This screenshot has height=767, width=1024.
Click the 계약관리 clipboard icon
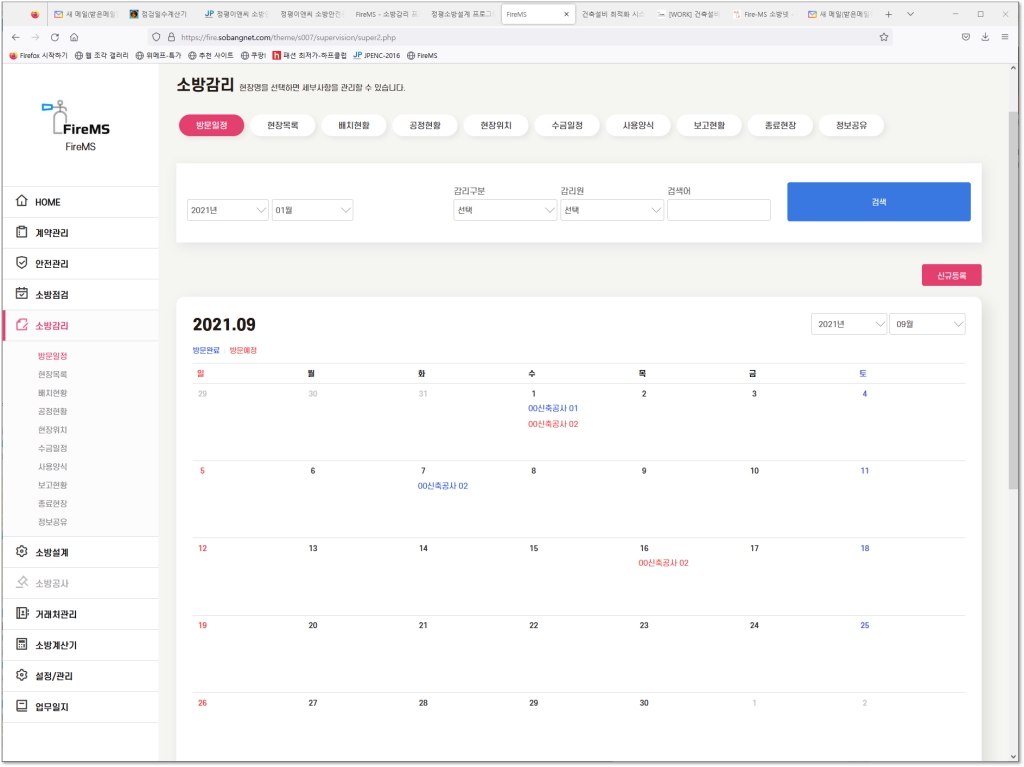21,233
